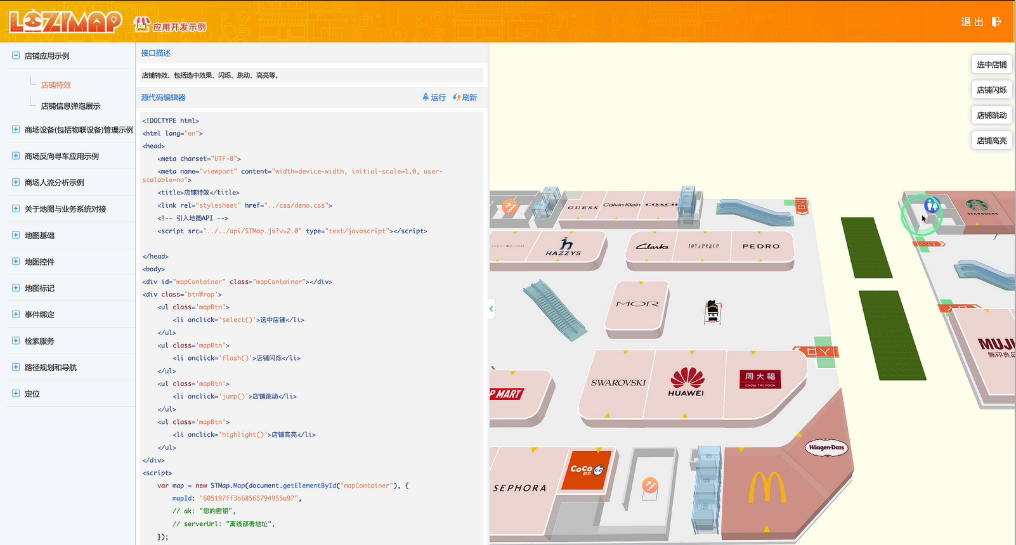Expand the 商场反向寻车应用示例 node
This screenshot has height=545, width=1016.
point(16,156)
